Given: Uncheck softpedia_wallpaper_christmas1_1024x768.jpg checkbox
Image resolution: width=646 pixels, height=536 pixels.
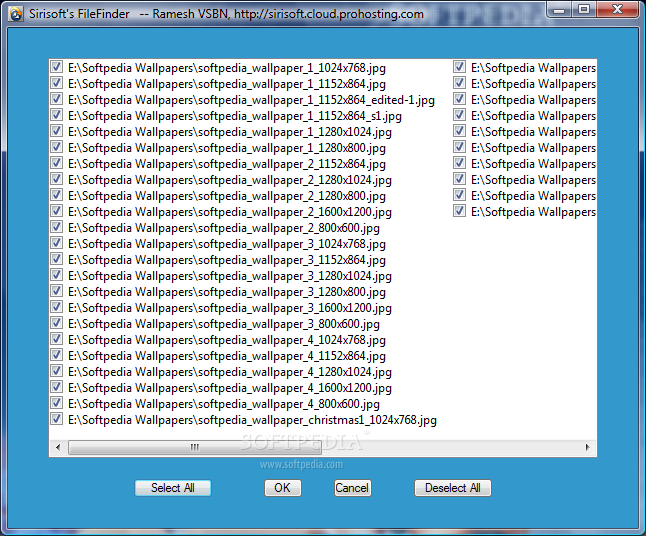Looking at the screenshot, I should (x=56, y=419).
